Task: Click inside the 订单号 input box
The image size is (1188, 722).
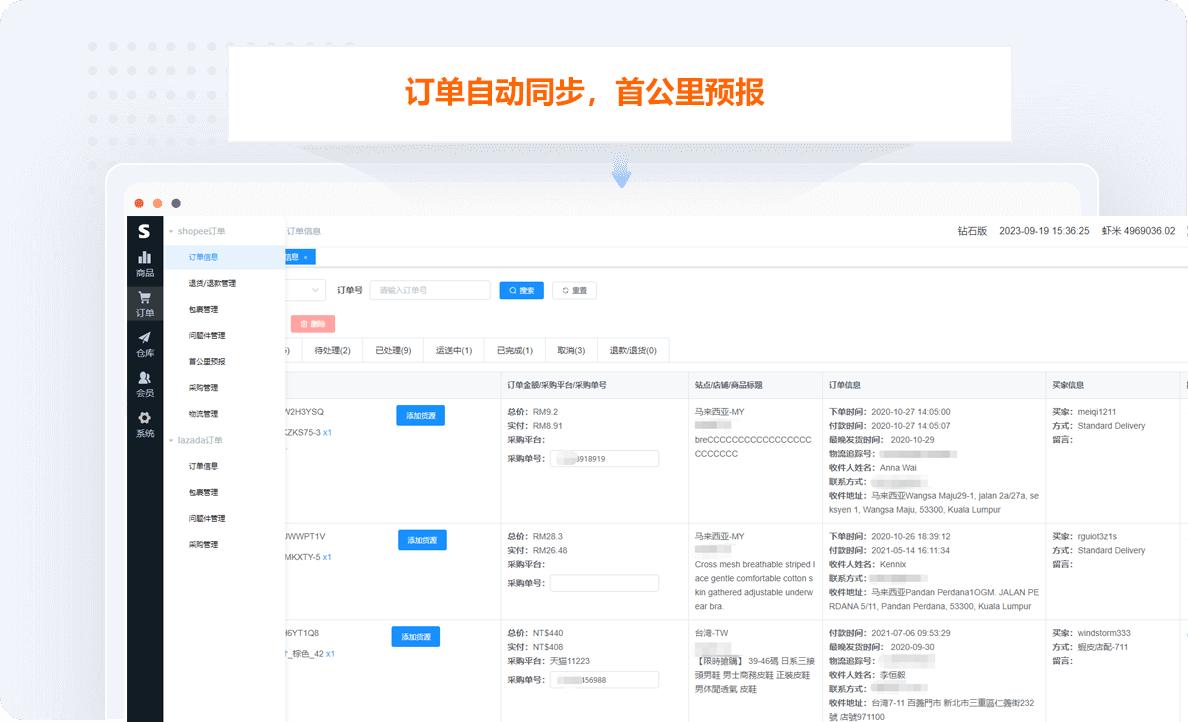Action: [430, 290]
